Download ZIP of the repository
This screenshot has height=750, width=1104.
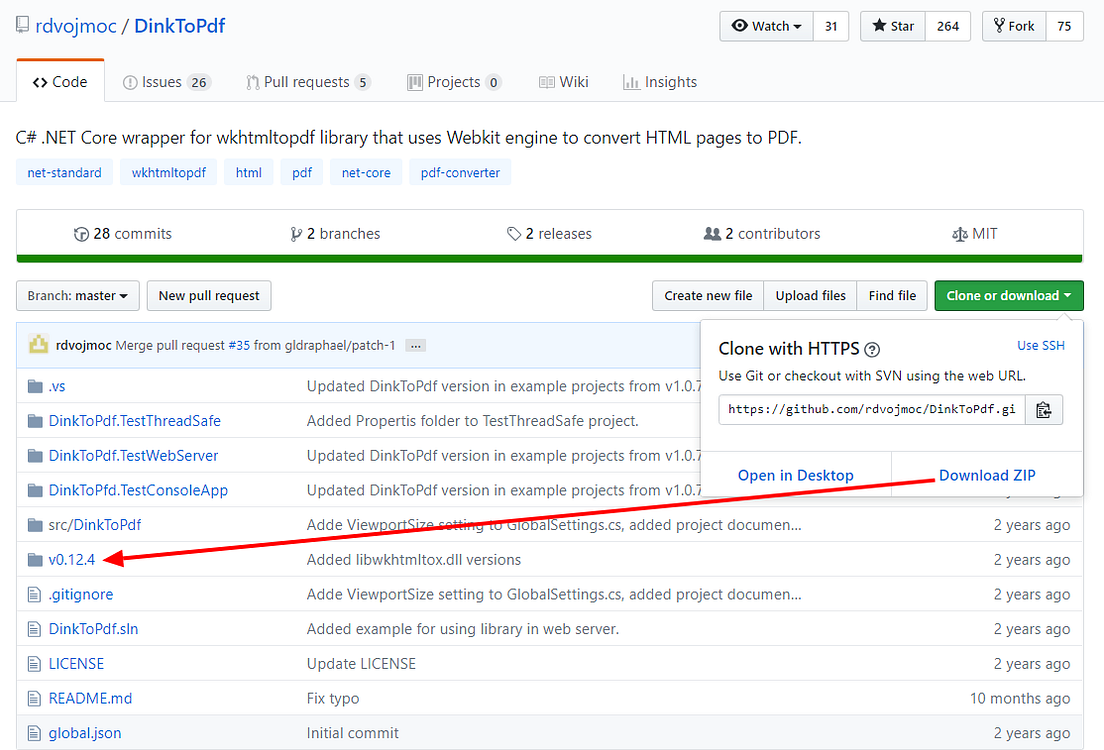[x=987, y=475]
